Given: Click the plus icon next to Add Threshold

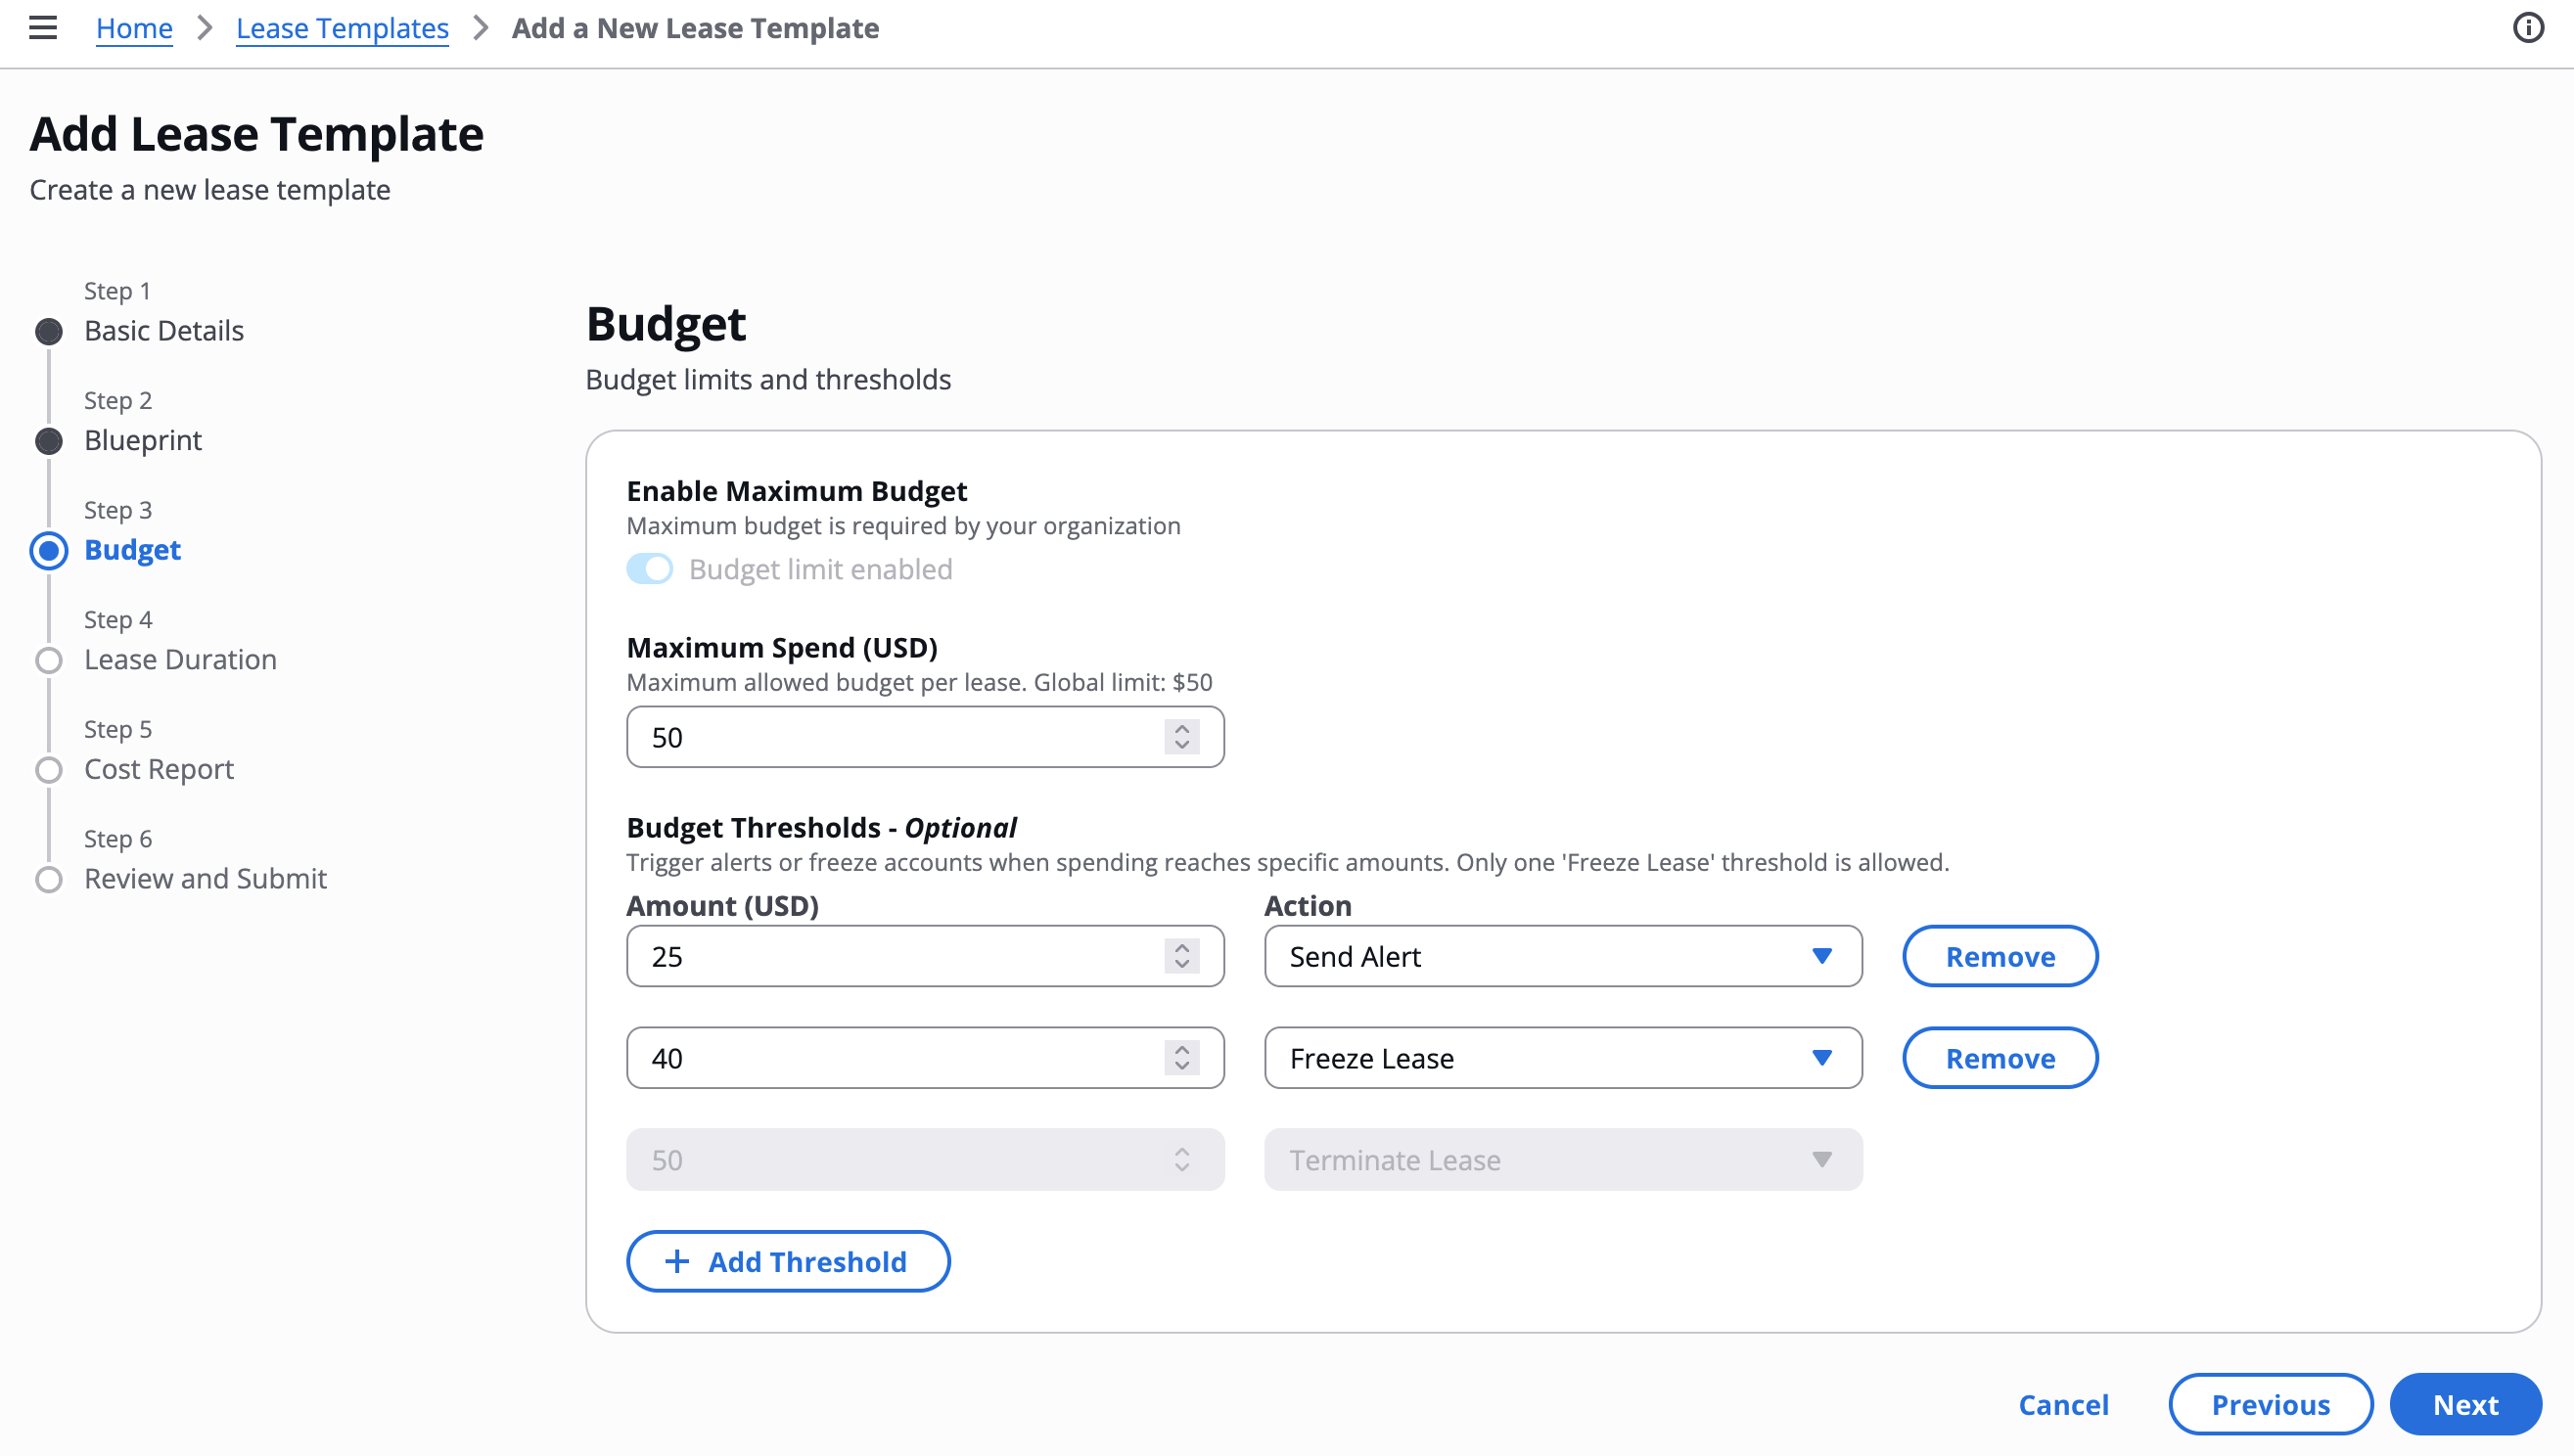Looking at the screenshot, I should pos(678,1261).
